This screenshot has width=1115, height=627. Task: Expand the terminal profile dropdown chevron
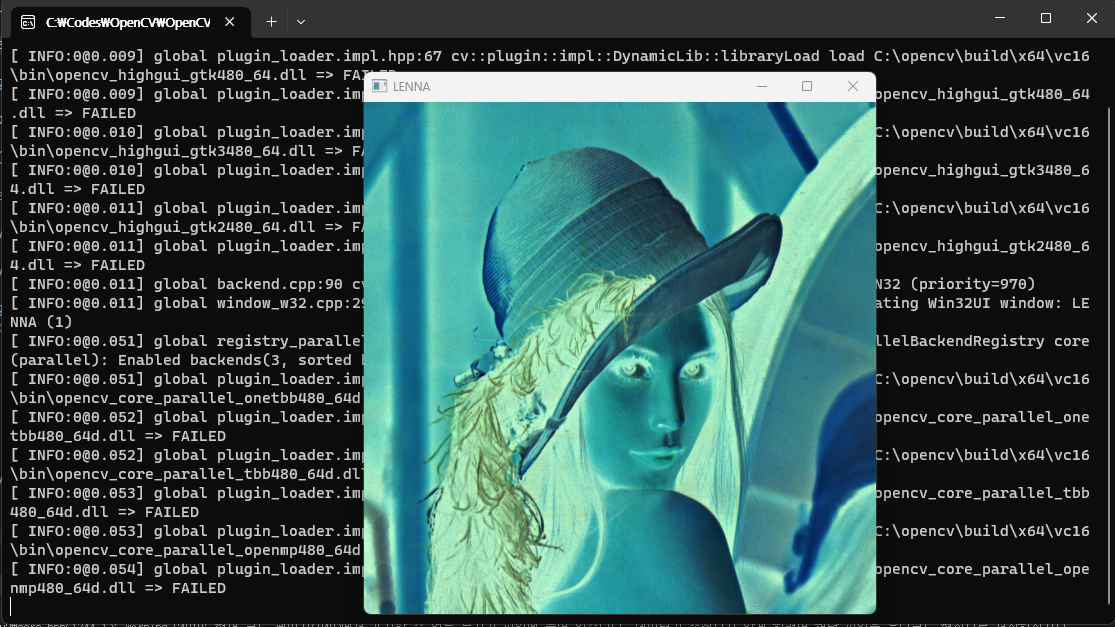coord(301,22)
